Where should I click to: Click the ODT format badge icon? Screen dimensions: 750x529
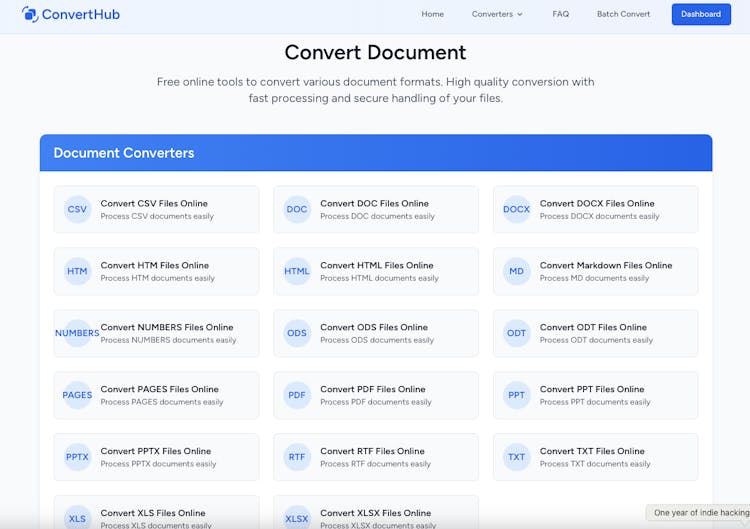tap(516, 333)
